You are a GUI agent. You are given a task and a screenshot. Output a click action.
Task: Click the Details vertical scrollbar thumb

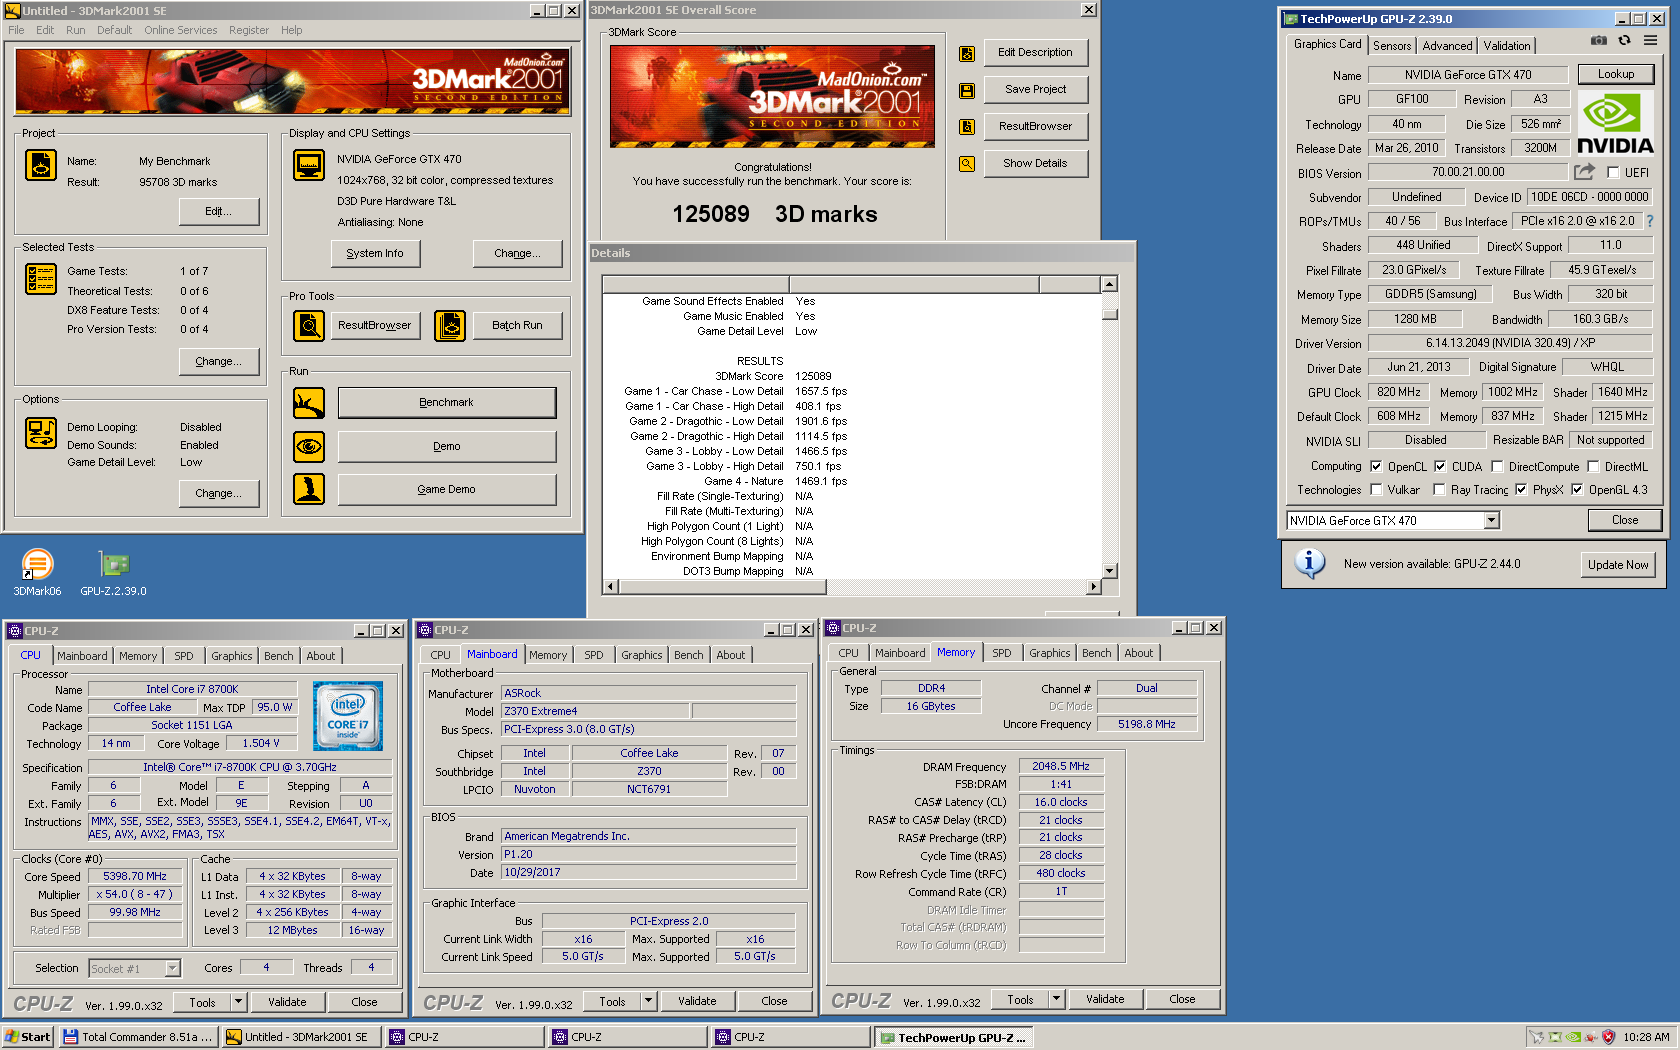pyautogui.click(x=1109, y=314)
